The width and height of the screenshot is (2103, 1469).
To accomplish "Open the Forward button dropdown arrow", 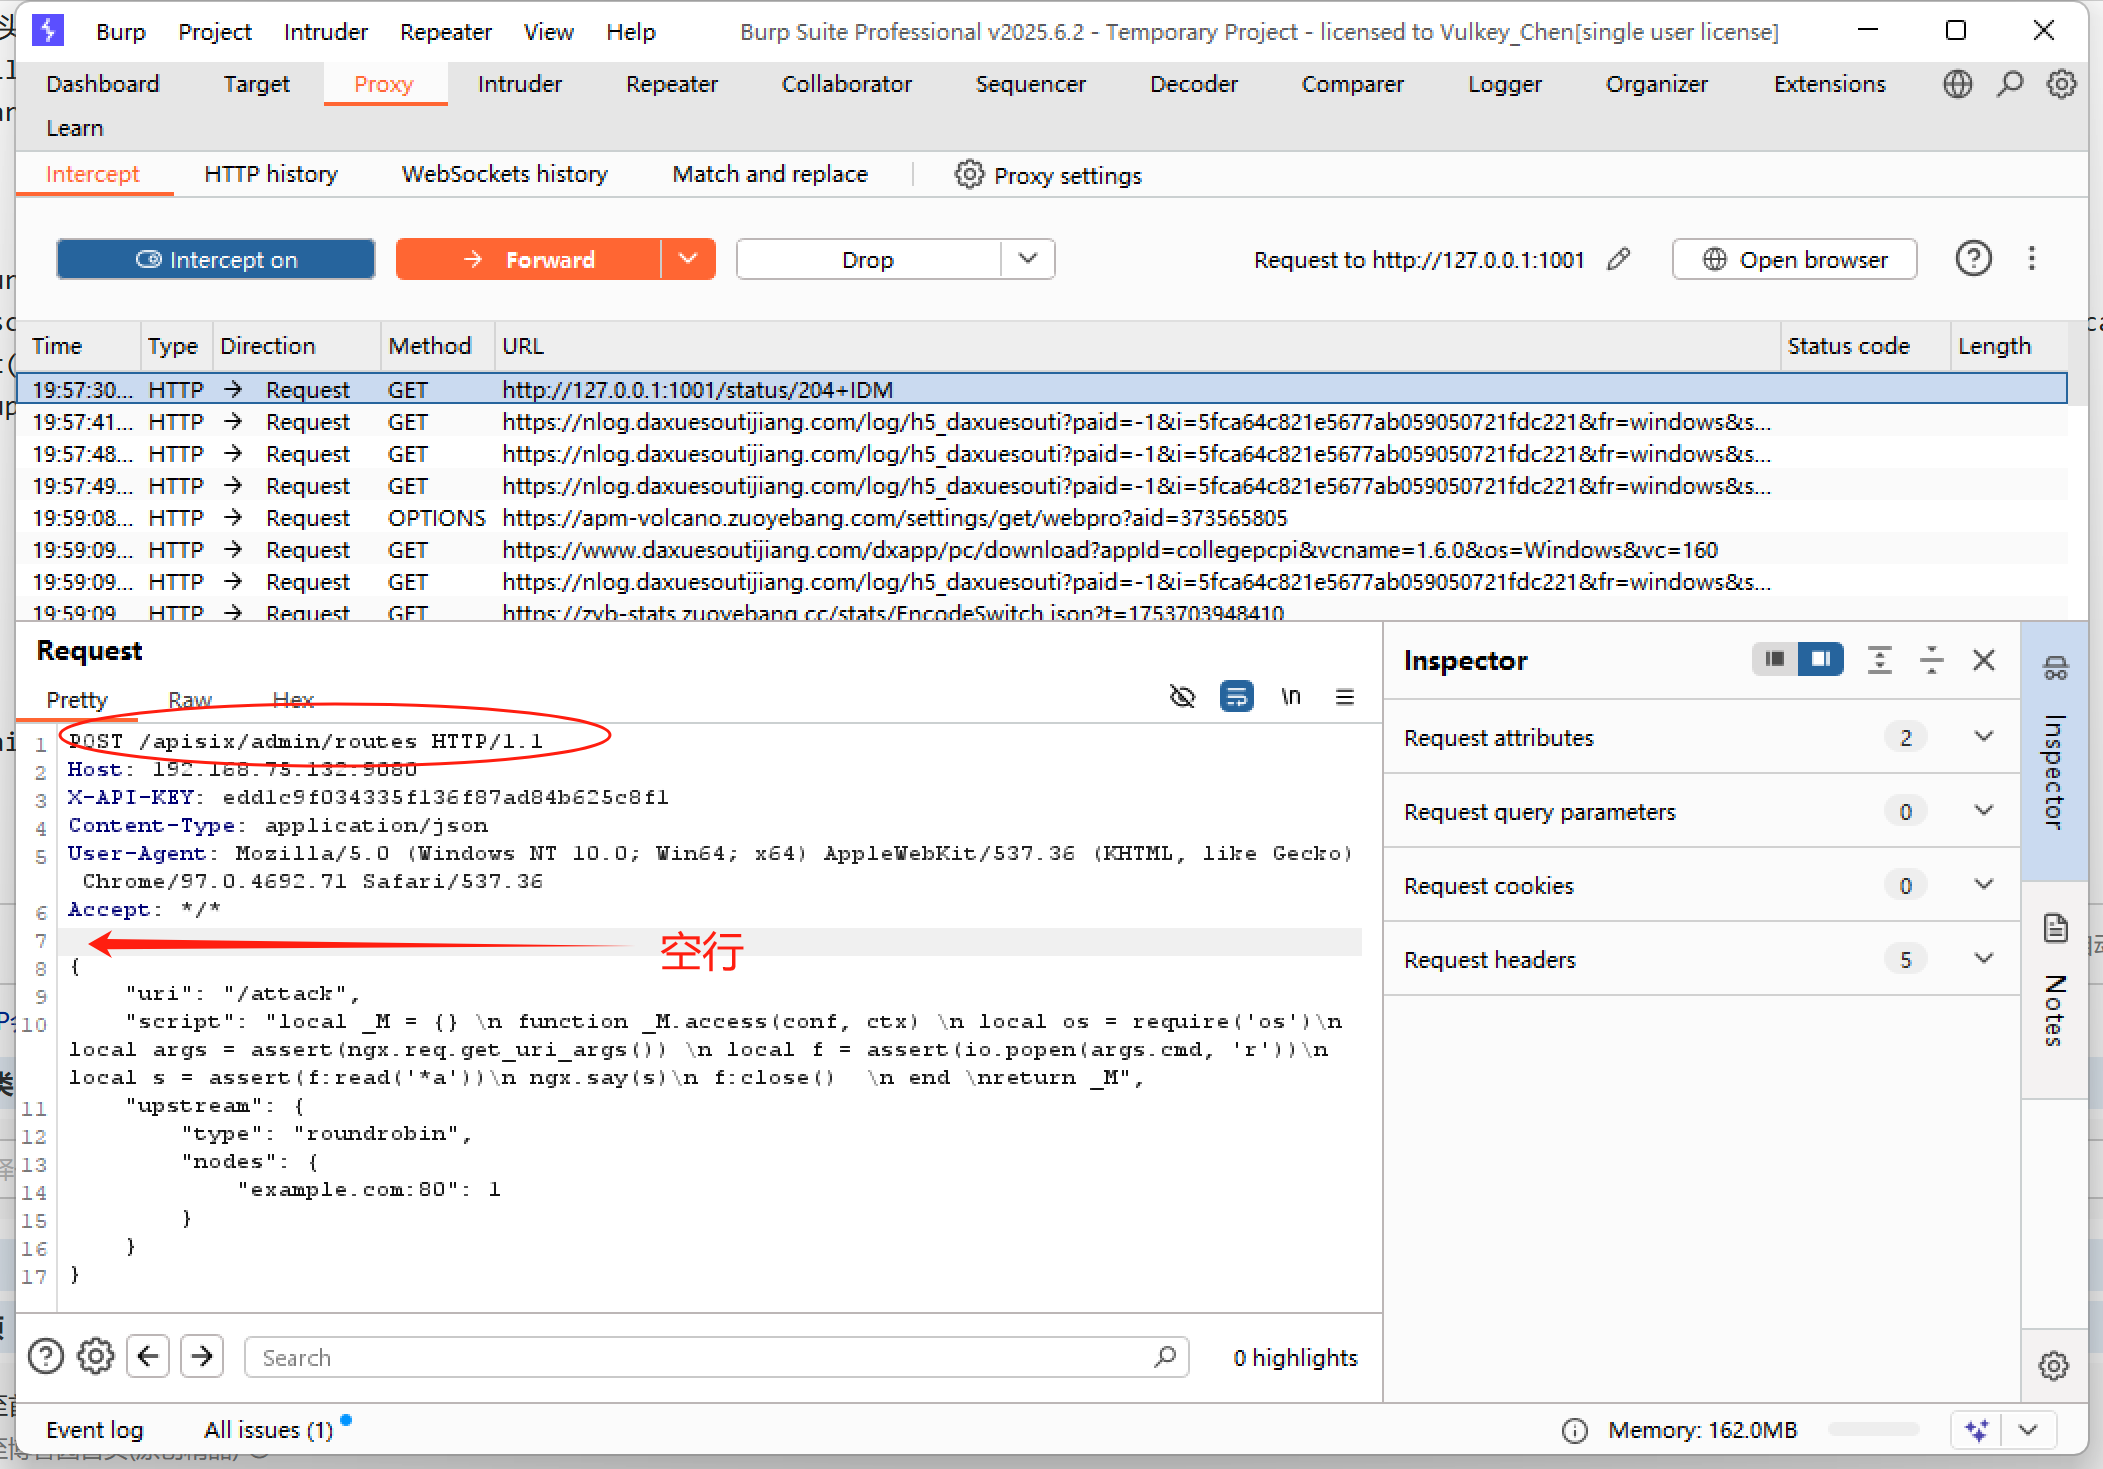I will 688,259.
